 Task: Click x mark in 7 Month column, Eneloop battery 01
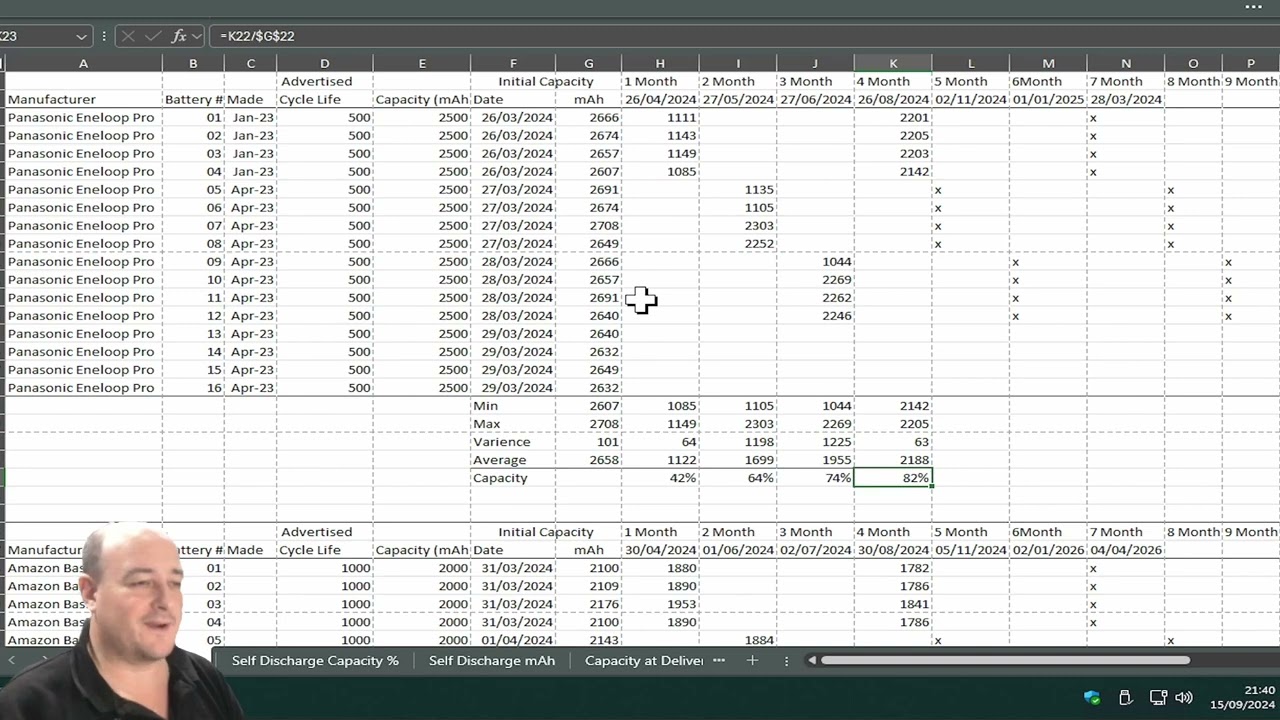click(1093, 118)
